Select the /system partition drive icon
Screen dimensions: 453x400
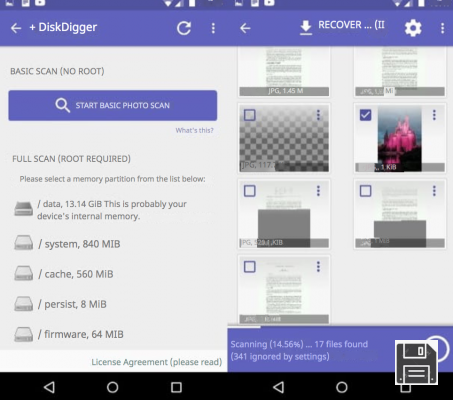24,243
